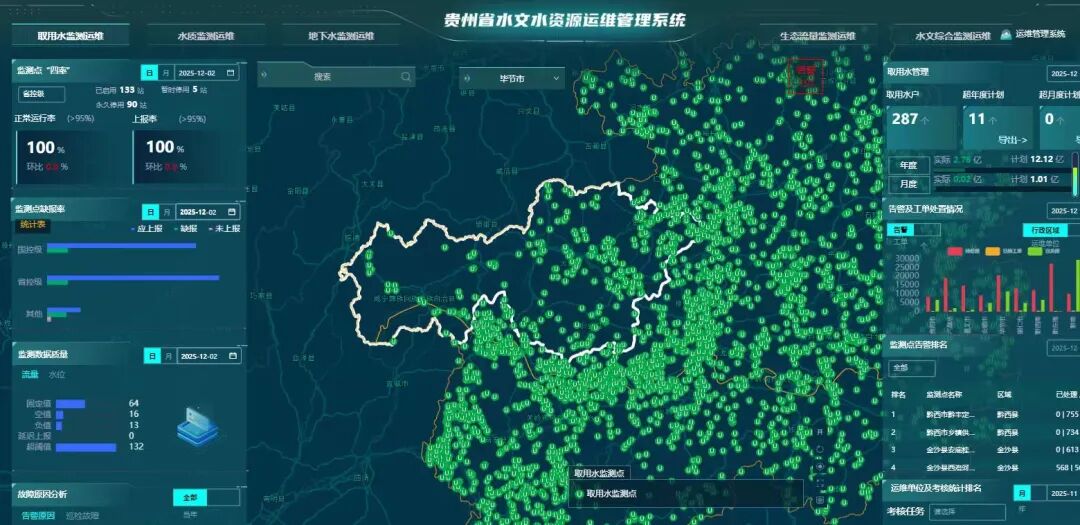The width and height of the screenshot is (1080, 525).
Task: Open the 地下水监测运维 tab
Action: pyautogui.click(x=341, y=36)
